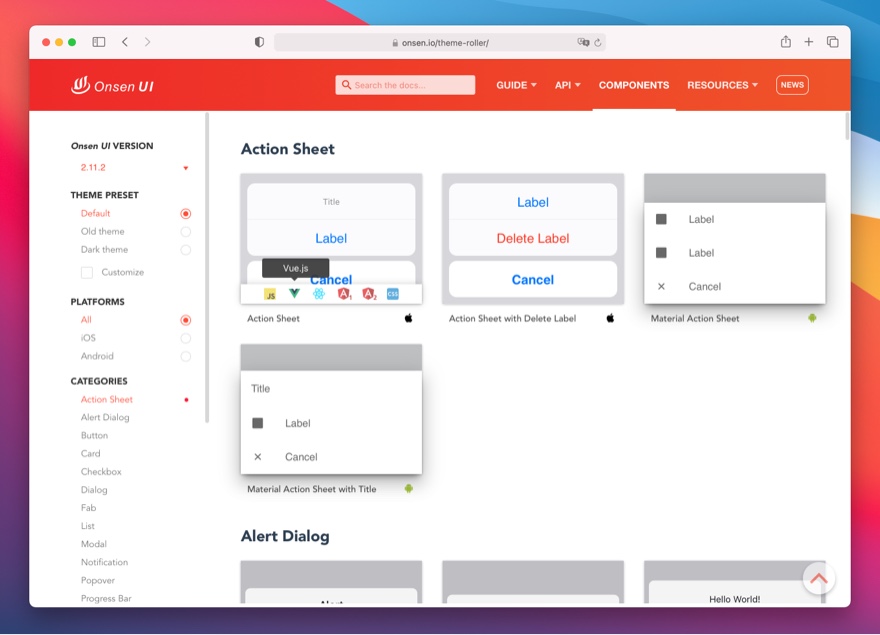Screen dimensions: 880x635
Task: Click the scroll-to-top arrow button
Action: [819, 578]
